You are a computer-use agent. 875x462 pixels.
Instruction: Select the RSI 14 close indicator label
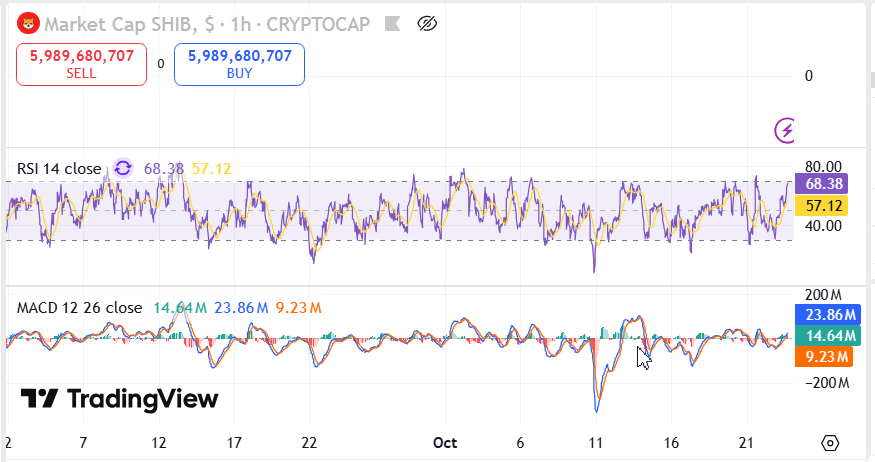(59, 169)
